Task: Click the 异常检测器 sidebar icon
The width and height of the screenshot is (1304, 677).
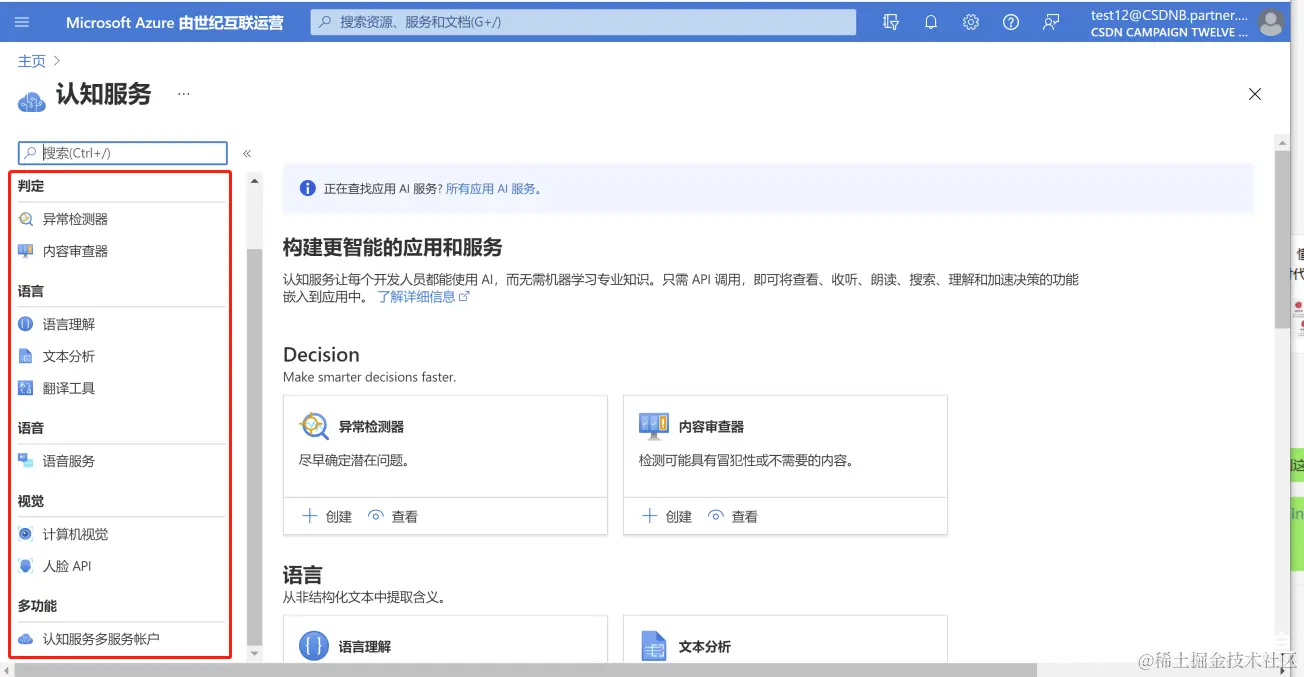Action: [26, 219]
